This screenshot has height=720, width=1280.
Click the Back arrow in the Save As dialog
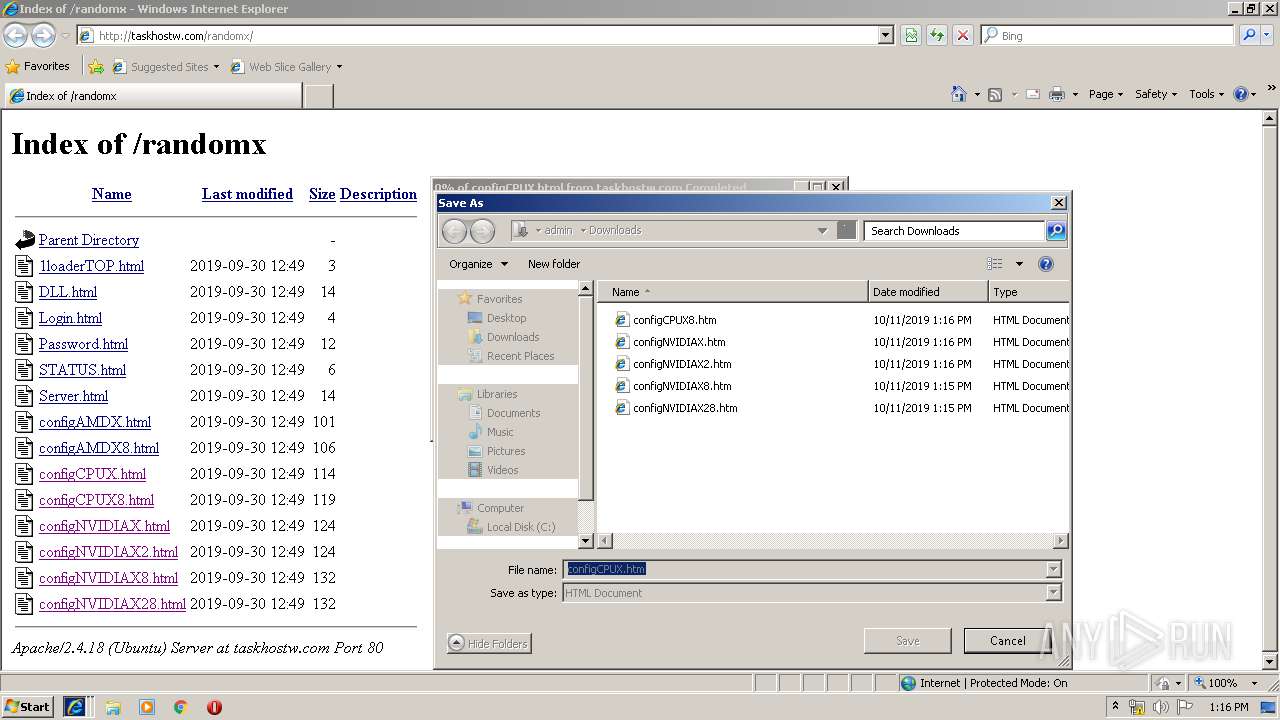(x=454, y=231)
